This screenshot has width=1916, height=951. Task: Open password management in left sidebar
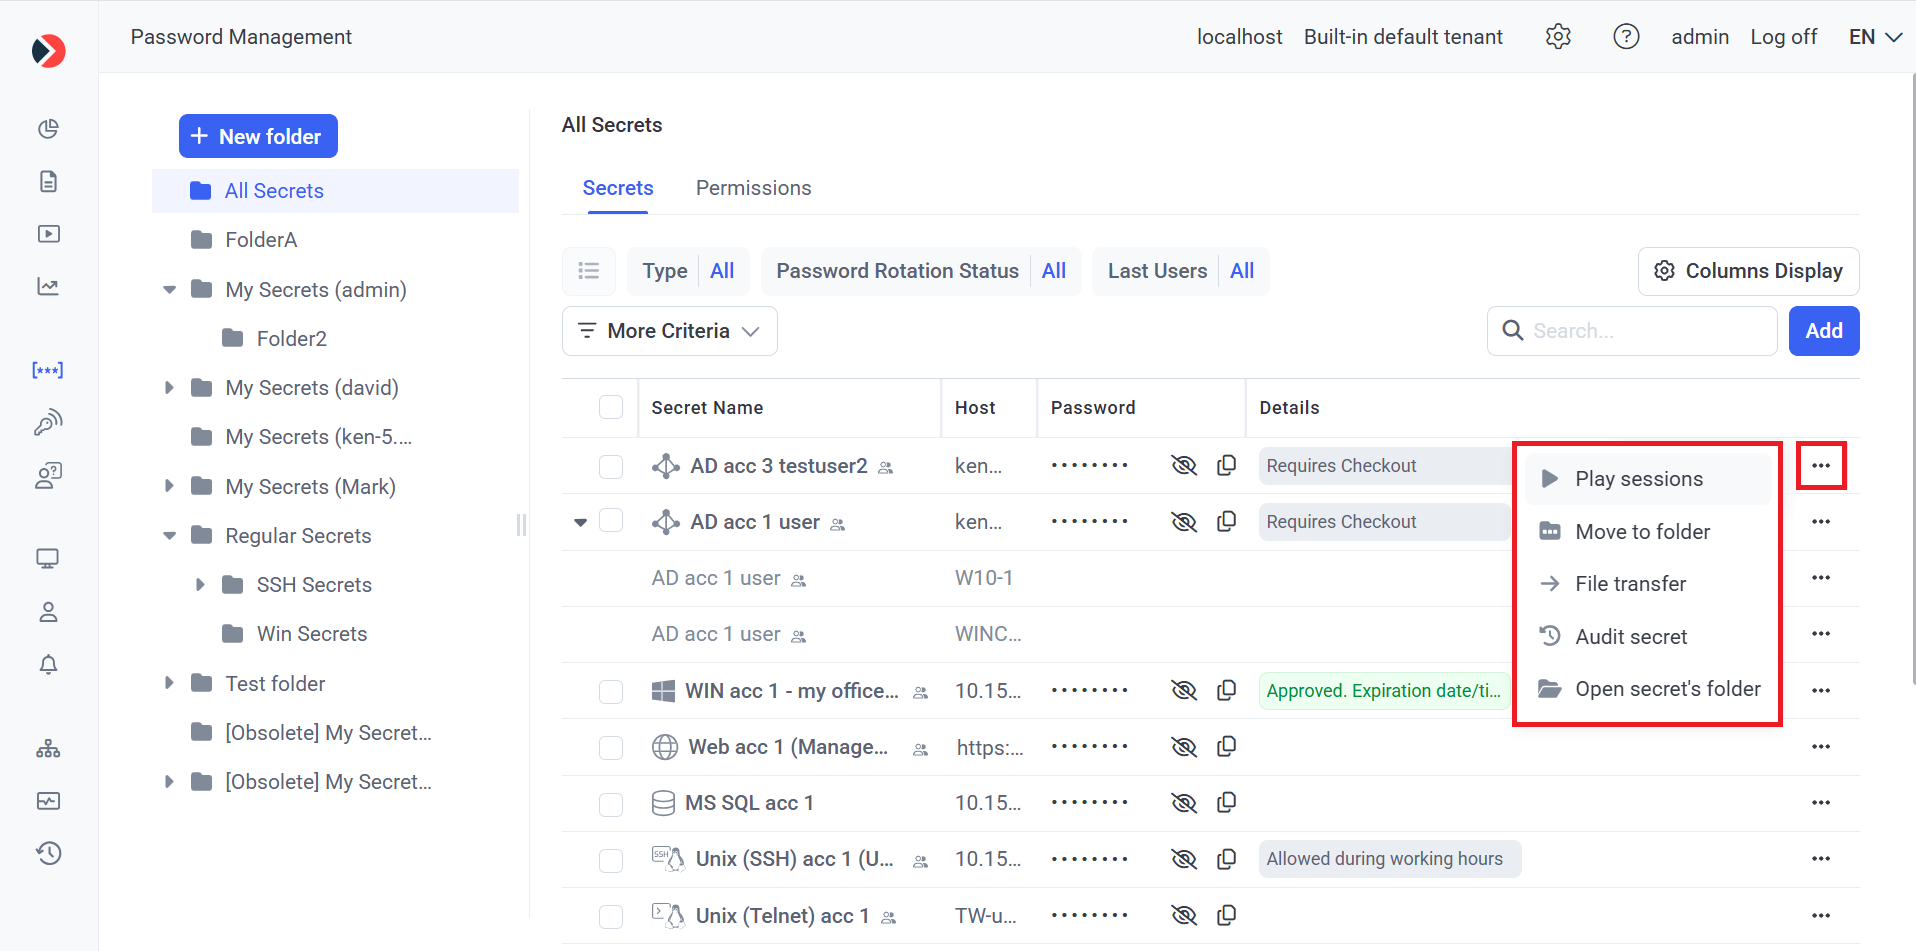click(48, 370)
